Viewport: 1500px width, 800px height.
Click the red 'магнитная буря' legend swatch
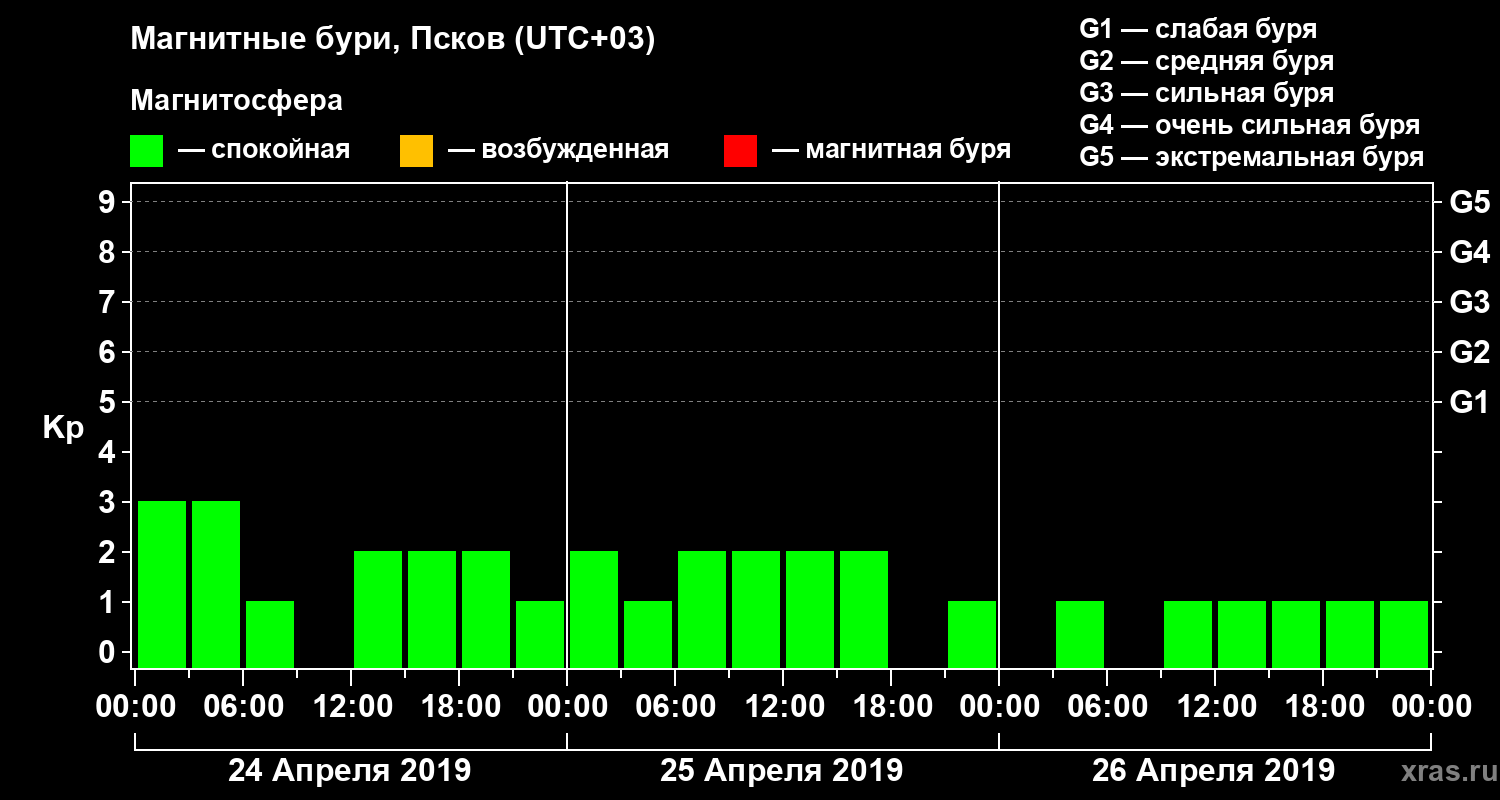tap(740, 151)
